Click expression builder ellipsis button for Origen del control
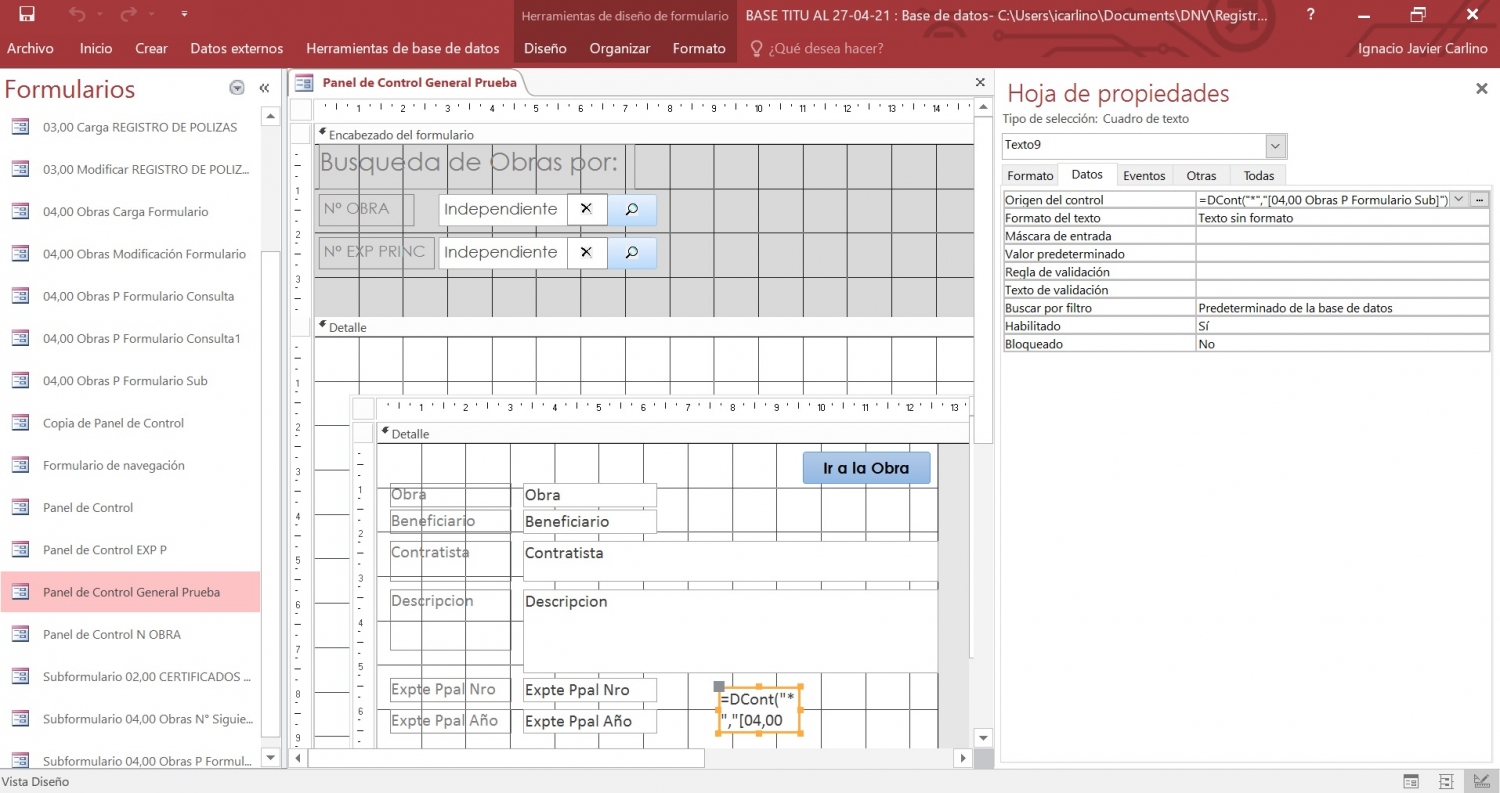This screenshot has width=1500, height=793. [x=1479, y=200]
